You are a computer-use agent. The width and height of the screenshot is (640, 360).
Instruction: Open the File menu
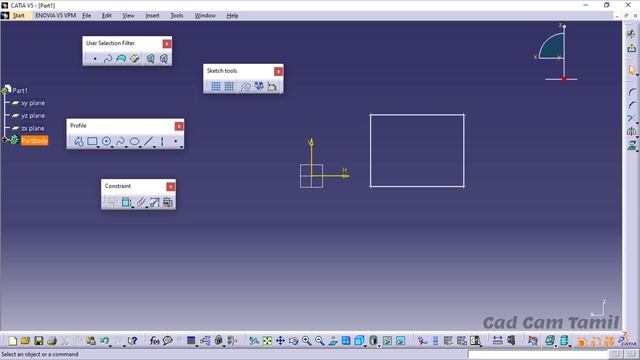(87, 16)
